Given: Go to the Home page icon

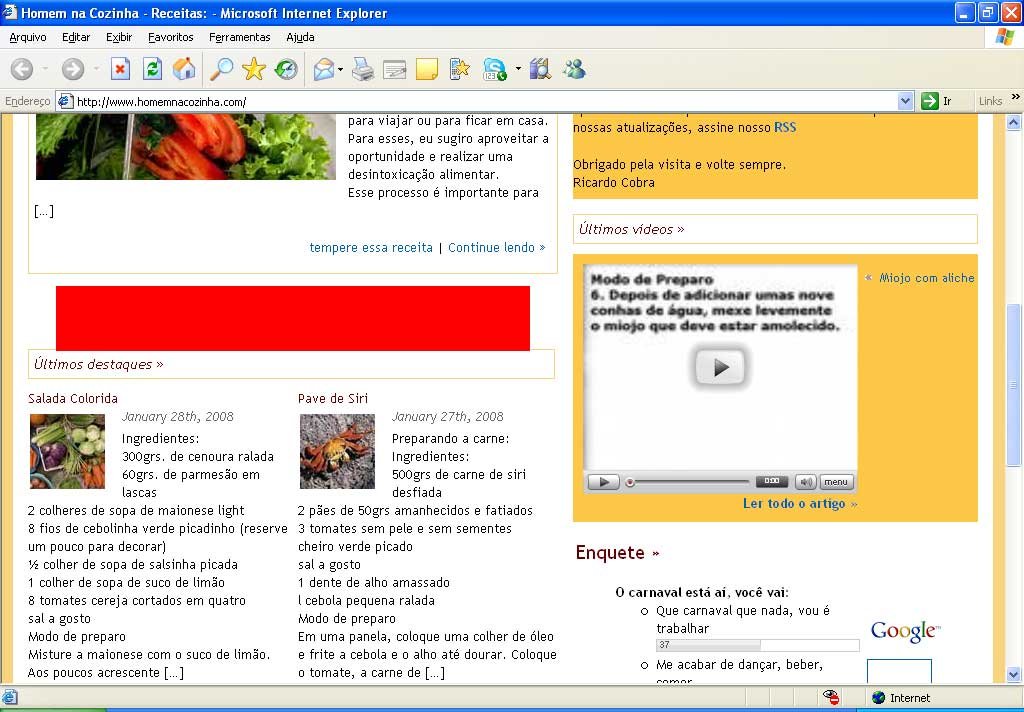Looking at the screenshot, I should [x=184, y=69].
